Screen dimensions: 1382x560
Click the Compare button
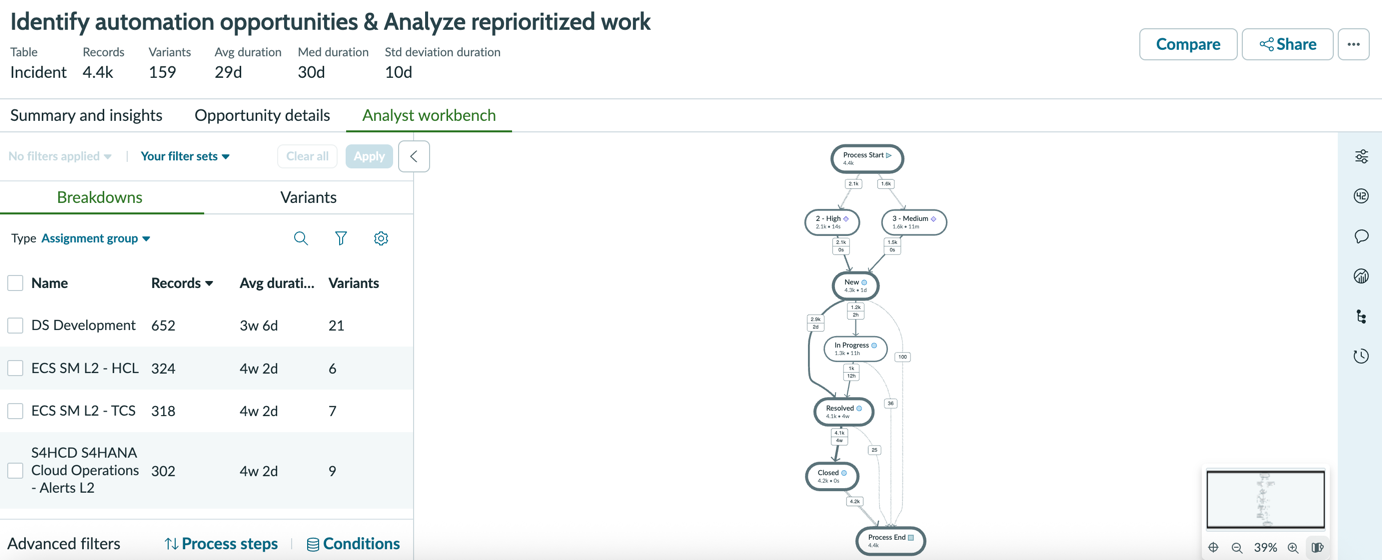pos(1188,44)
